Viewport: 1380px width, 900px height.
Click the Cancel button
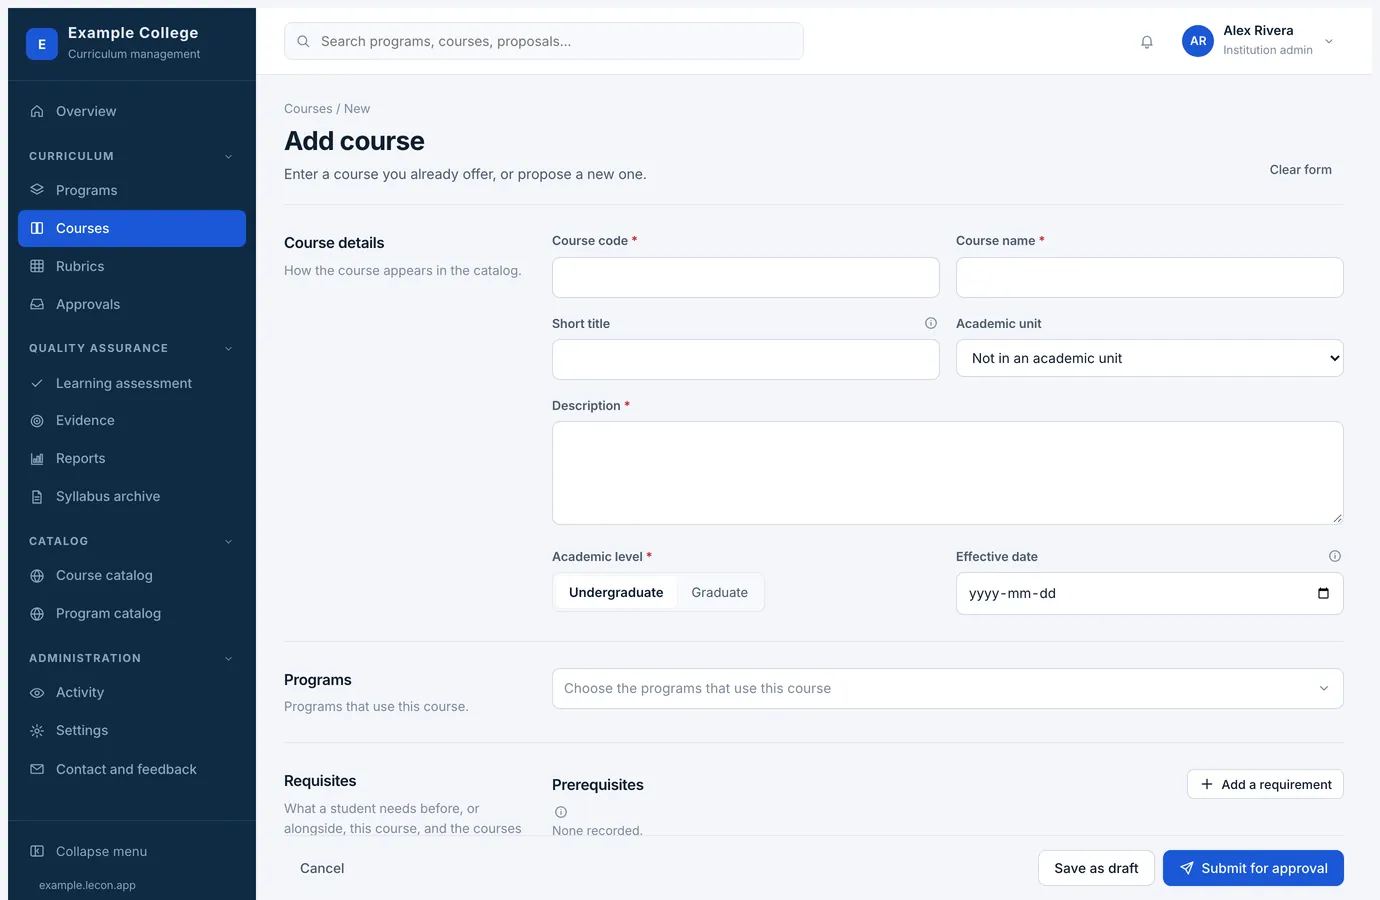click(322, 868)
